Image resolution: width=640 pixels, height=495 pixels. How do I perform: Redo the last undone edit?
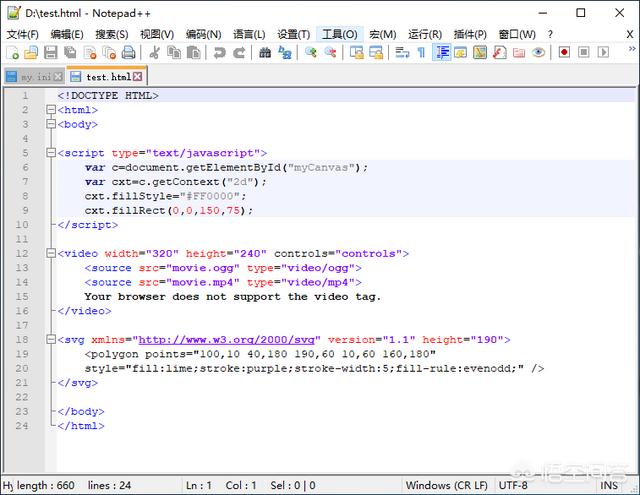pyautogui.click(x=239, y=53)
